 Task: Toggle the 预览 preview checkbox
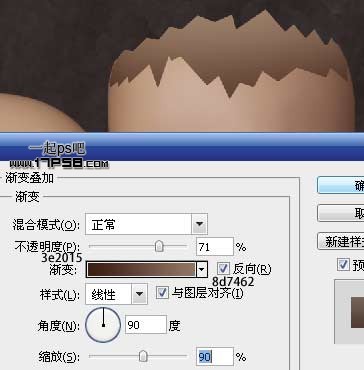pos(343,265)
